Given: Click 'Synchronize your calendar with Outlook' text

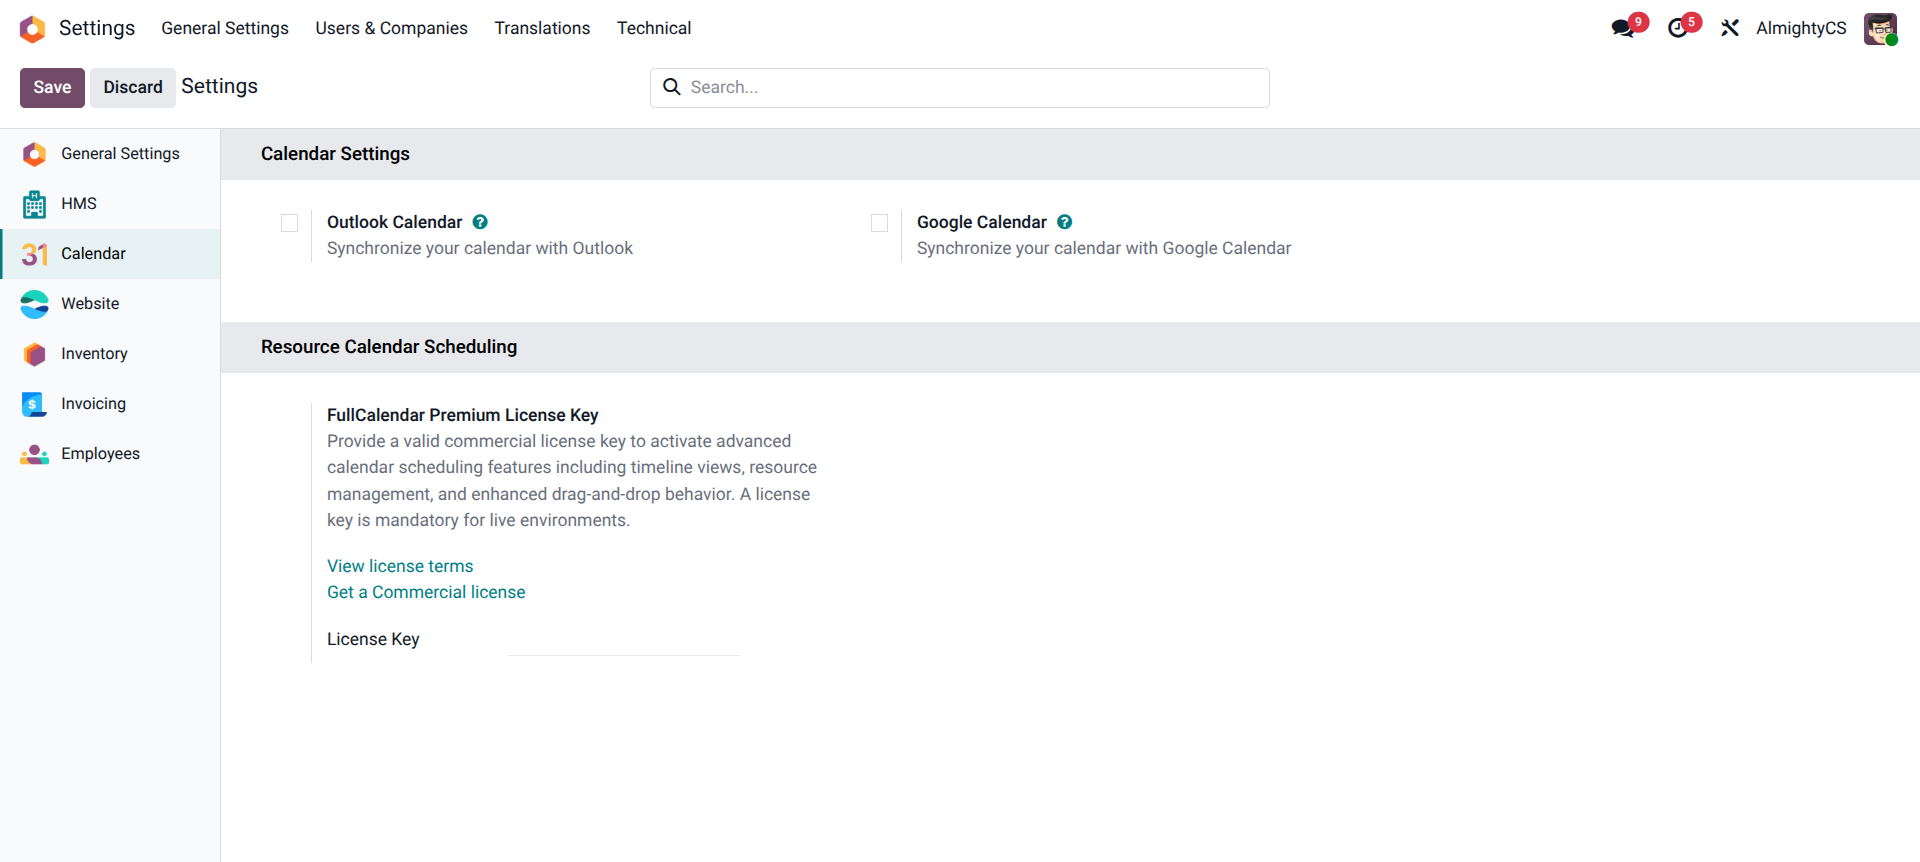Looking at the screenshot, I should (x=480, y=248).
